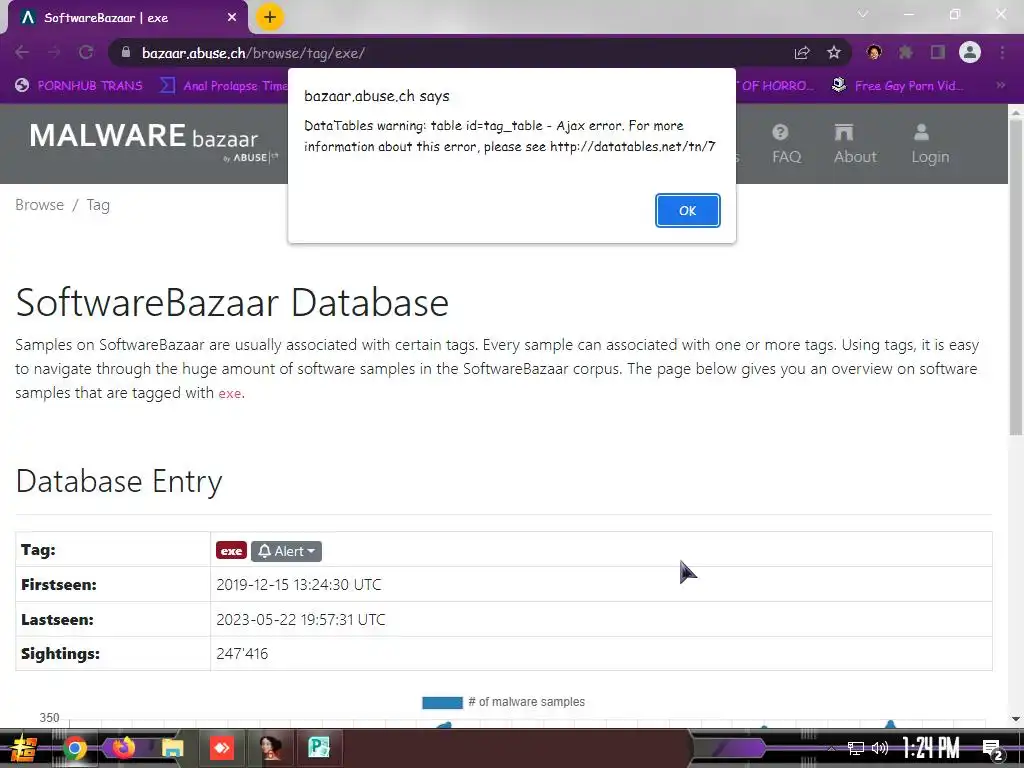Click the Tag breadcrumb item

(98, 205)
